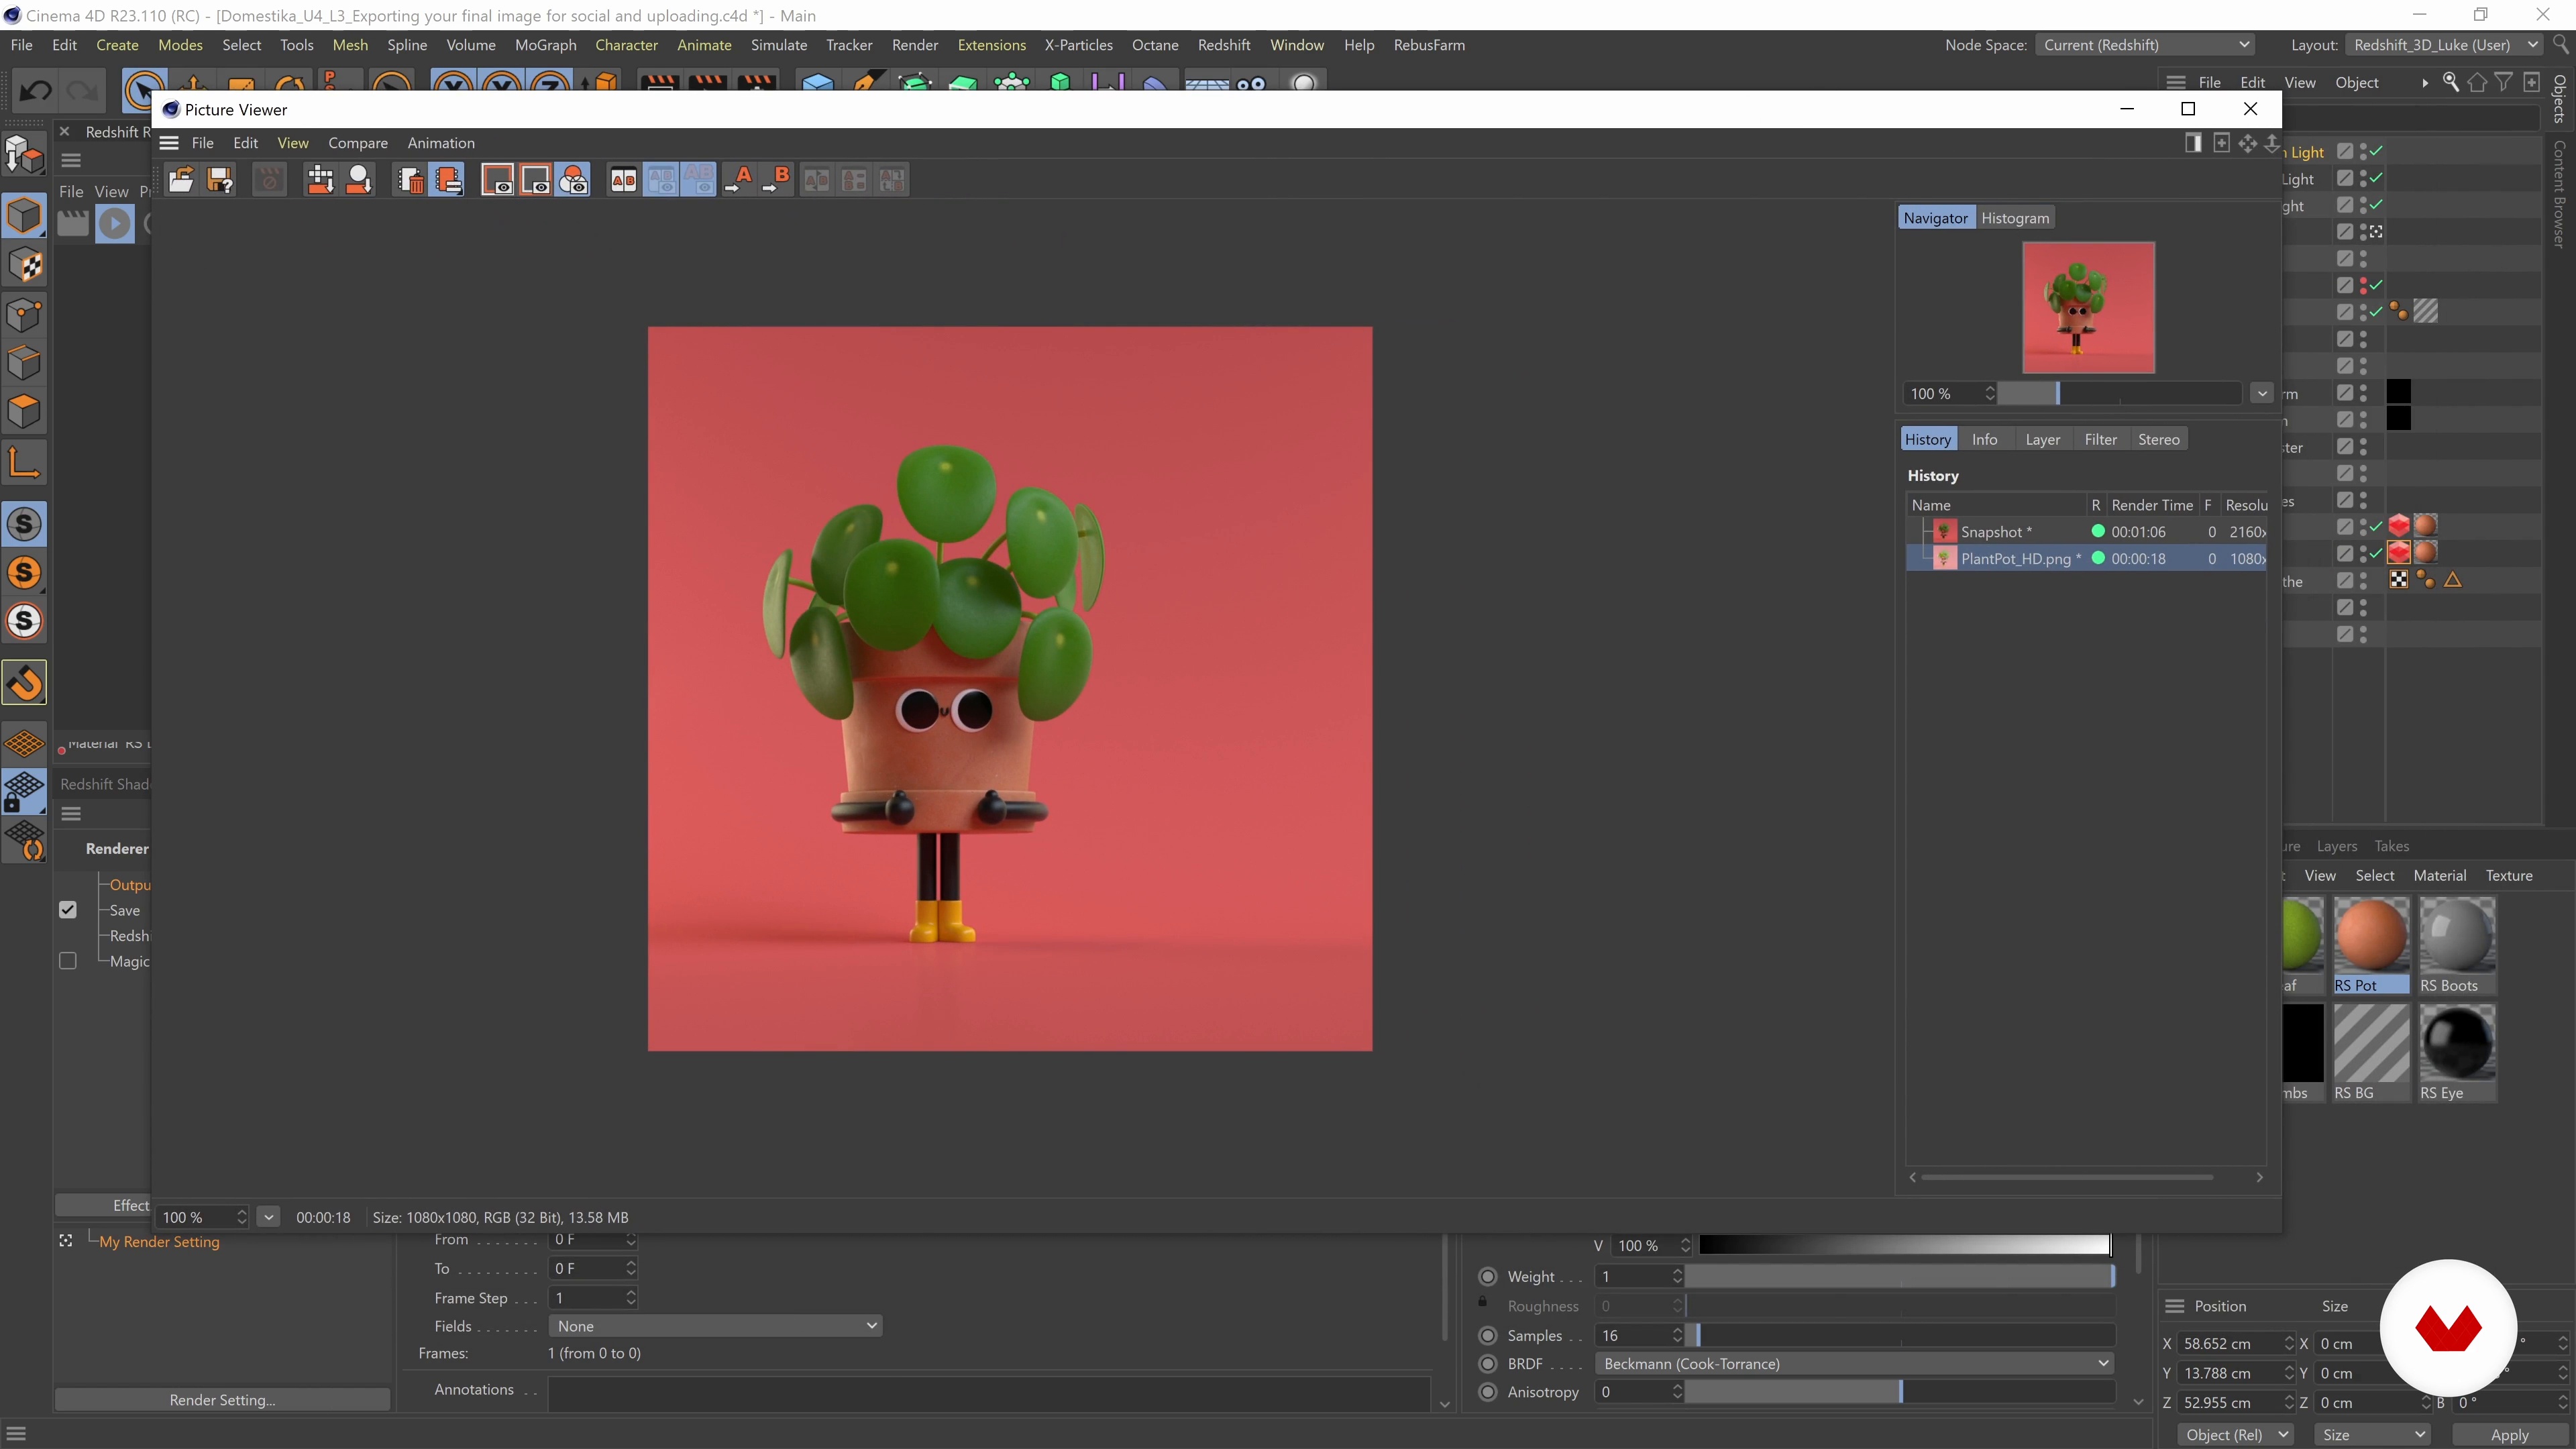Screen dimensions: 2576x1449
Task: Click the sphere download arrow icon
Action: pyautogui.click(x=358, y=180)
